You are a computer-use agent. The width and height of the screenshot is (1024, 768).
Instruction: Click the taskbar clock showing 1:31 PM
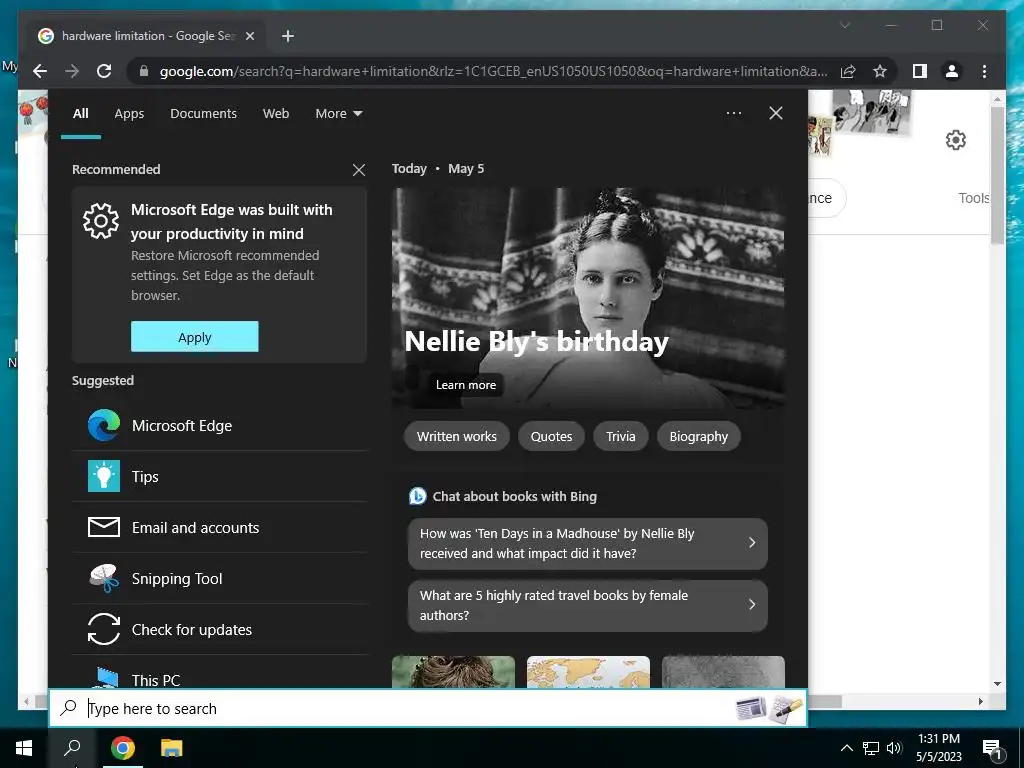[938, 748]
